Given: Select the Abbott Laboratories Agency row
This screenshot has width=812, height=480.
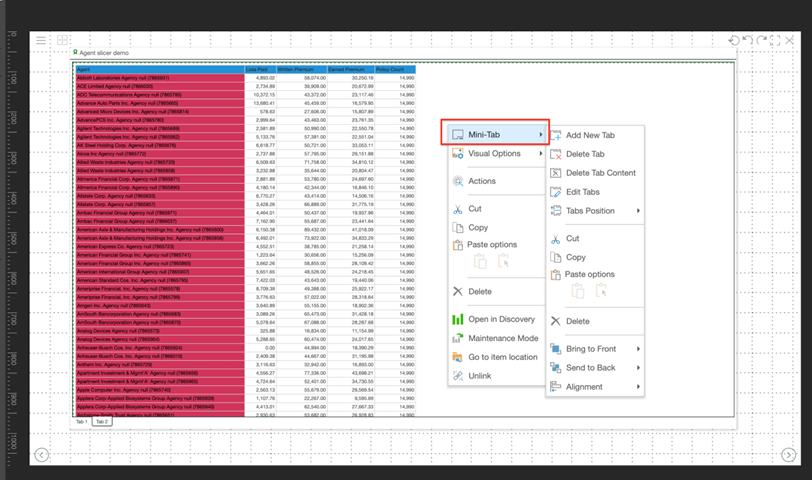Looking at the screenshot, I should point(160,78).
